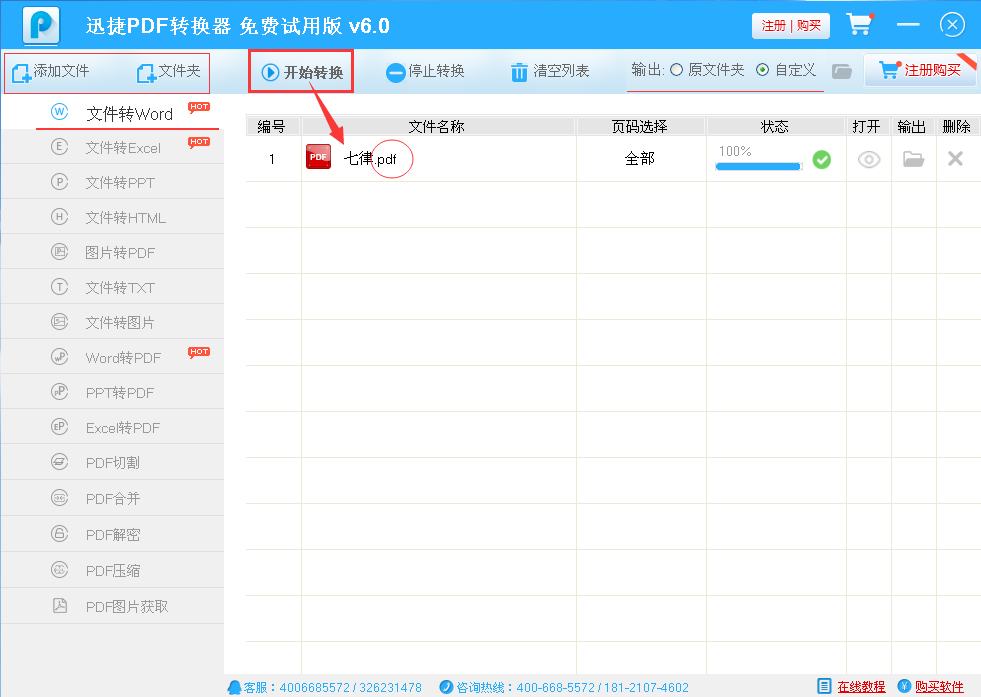The width and height of the screenshot is (981, 697).
Task: Clear the list with 清空列表
Action: click(551, 71)
